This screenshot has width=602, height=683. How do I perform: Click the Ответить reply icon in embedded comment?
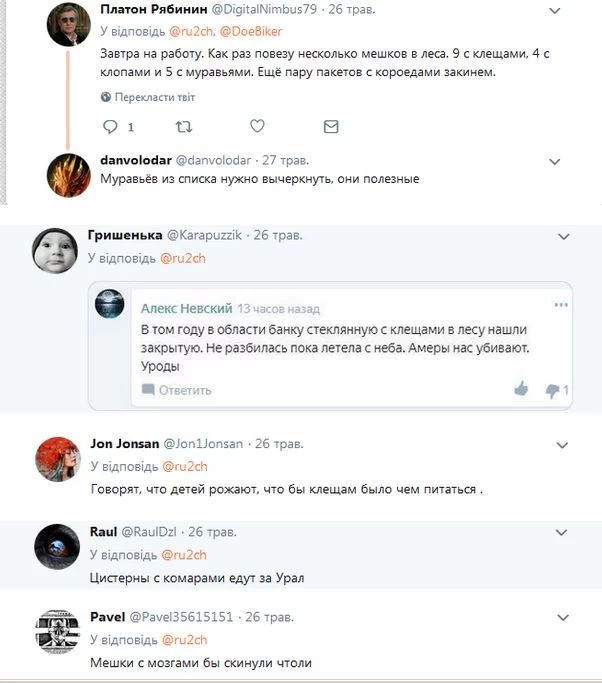click(148, 390)
